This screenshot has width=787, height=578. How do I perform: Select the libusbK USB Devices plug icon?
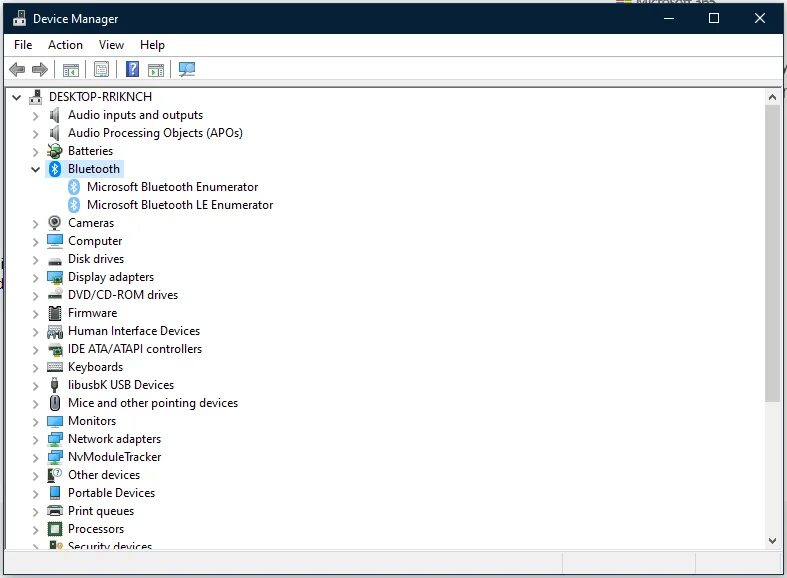coord(55,385)
